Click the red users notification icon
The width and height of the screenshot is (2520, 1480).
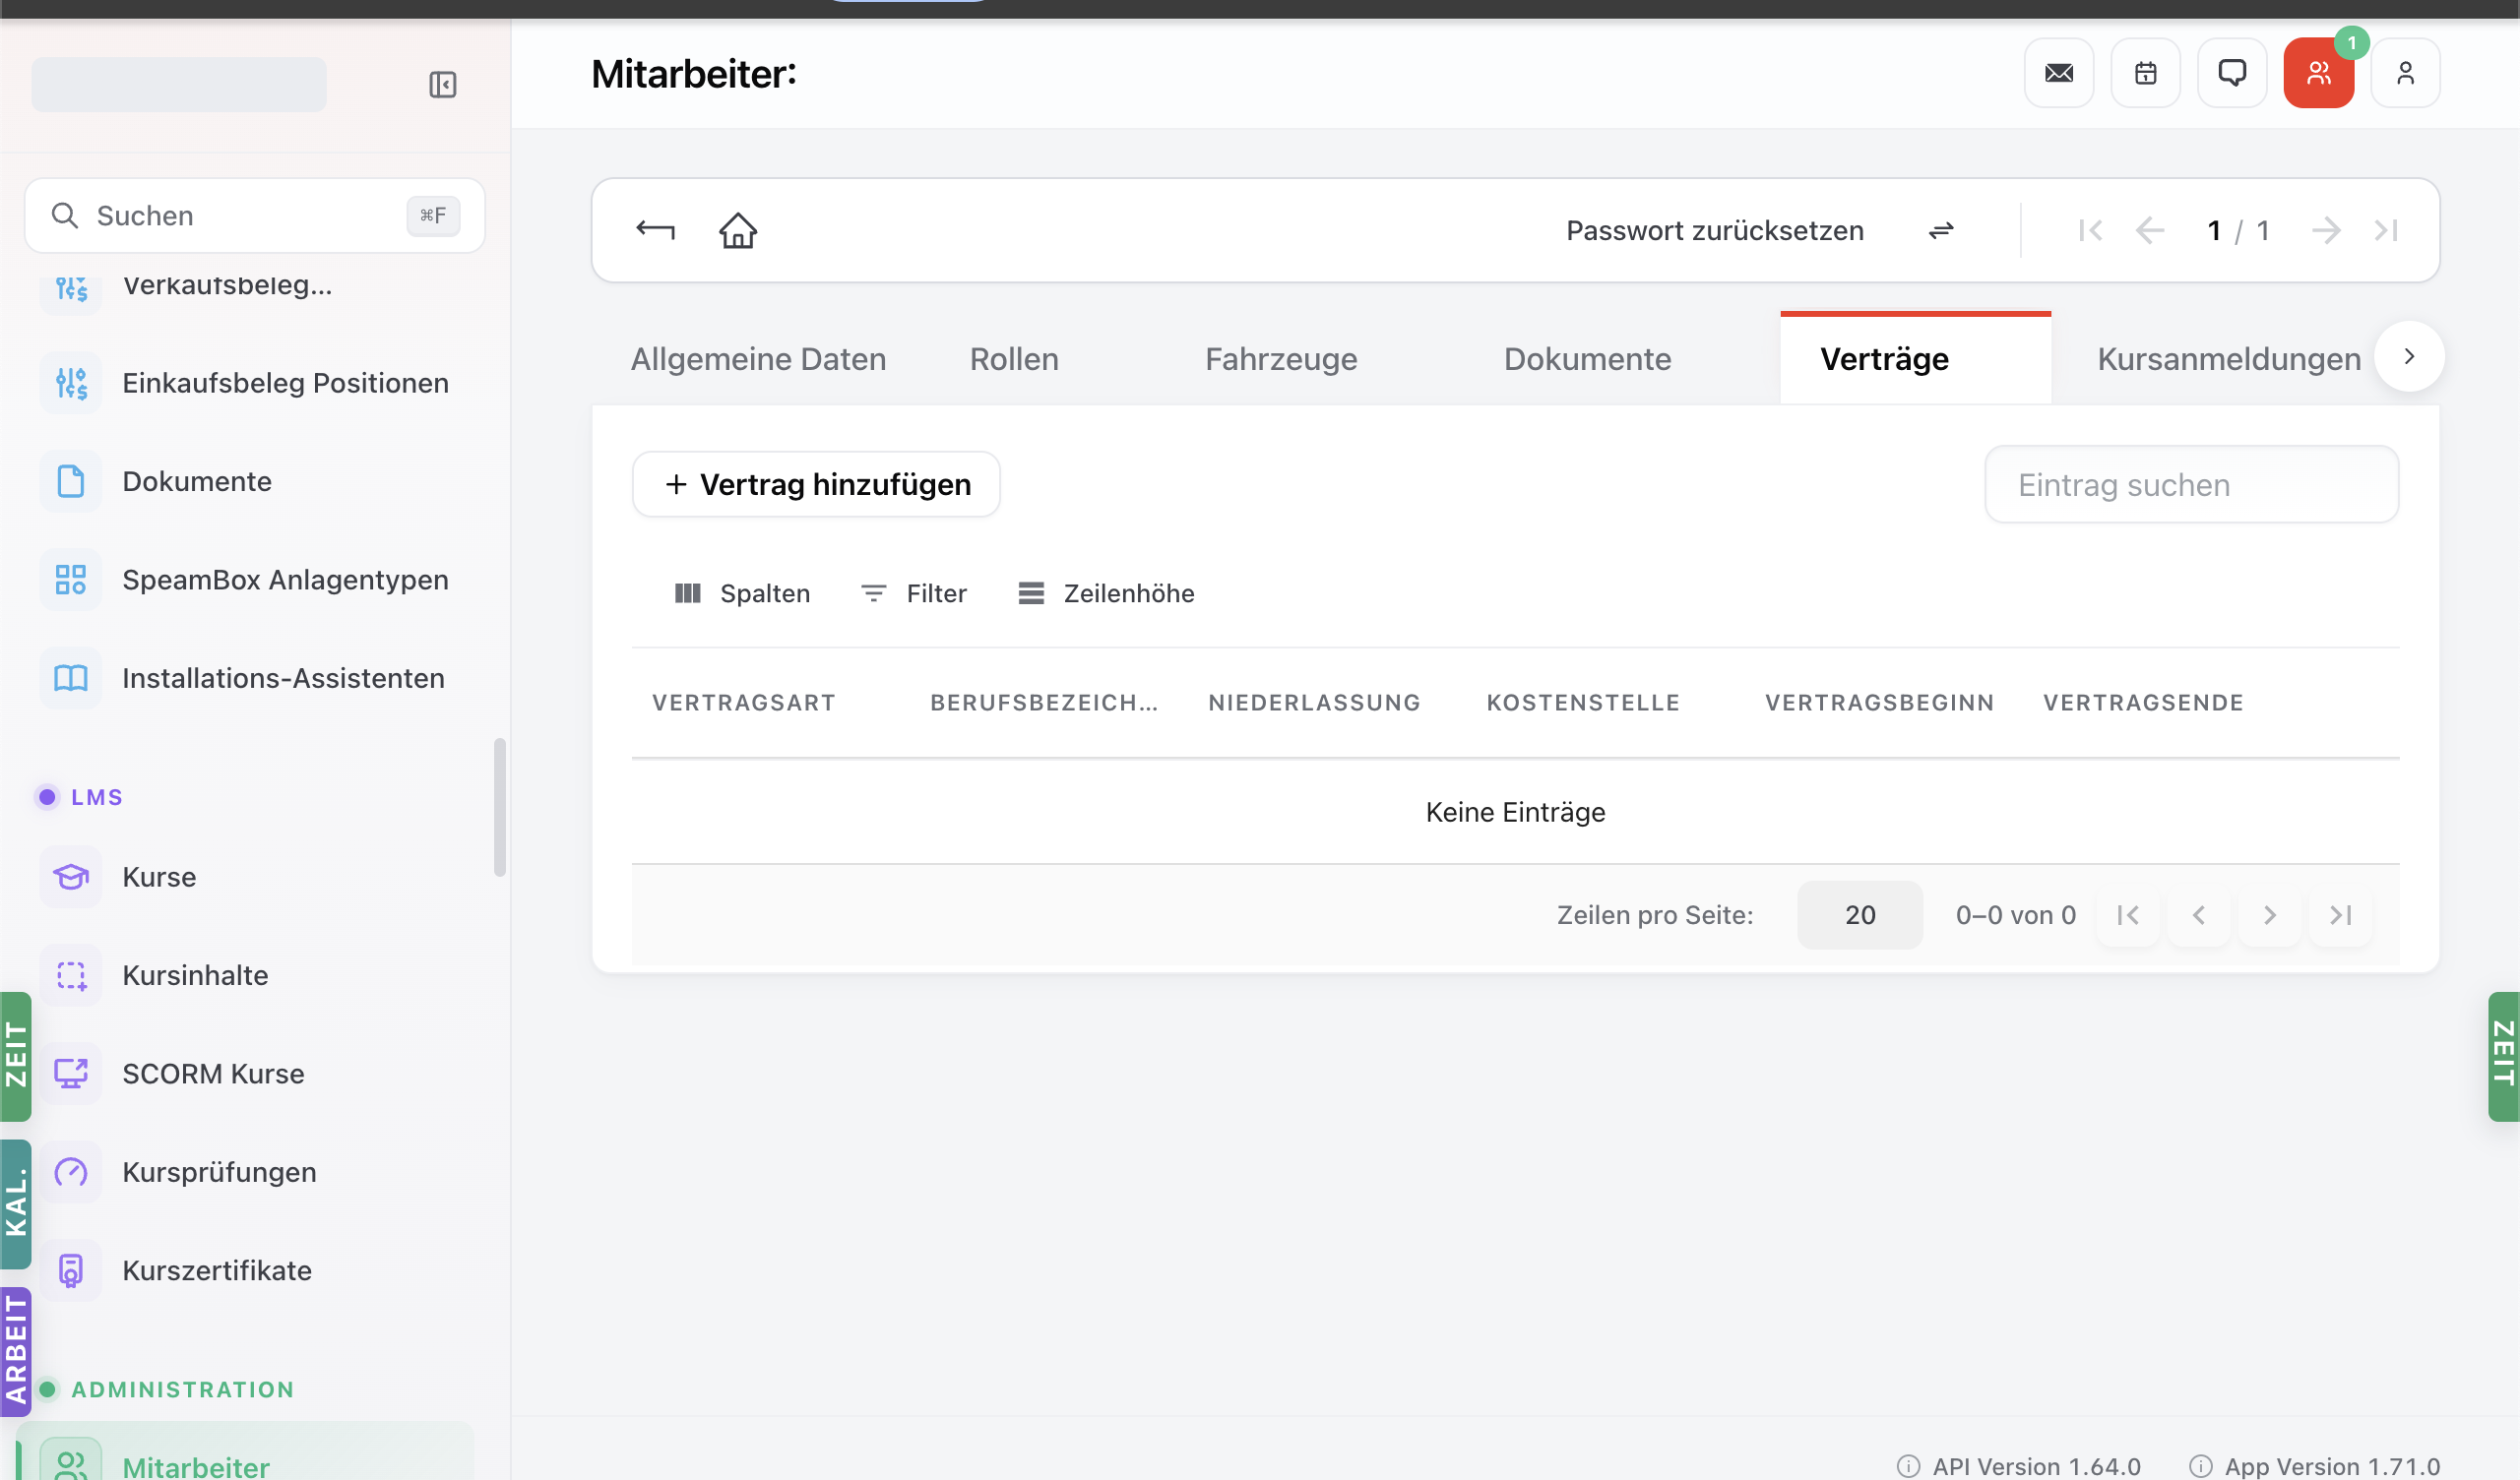(x=2318, y=73)
